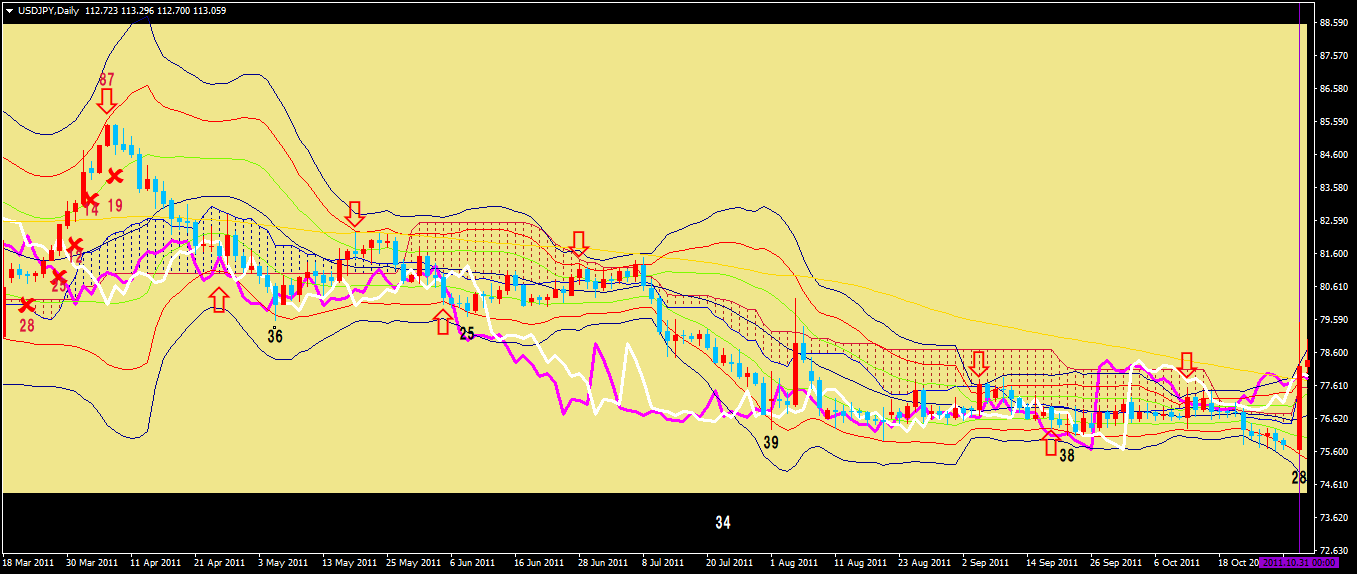Click the 82.590 price scale label

[1333, 220]
